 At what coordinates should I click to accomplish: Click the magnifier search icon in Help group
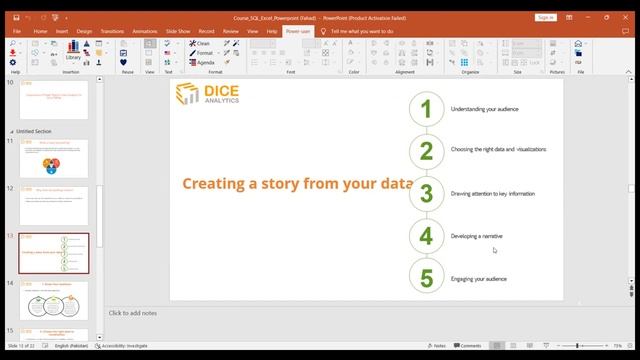pyautogui.click(x=13, y=43)
